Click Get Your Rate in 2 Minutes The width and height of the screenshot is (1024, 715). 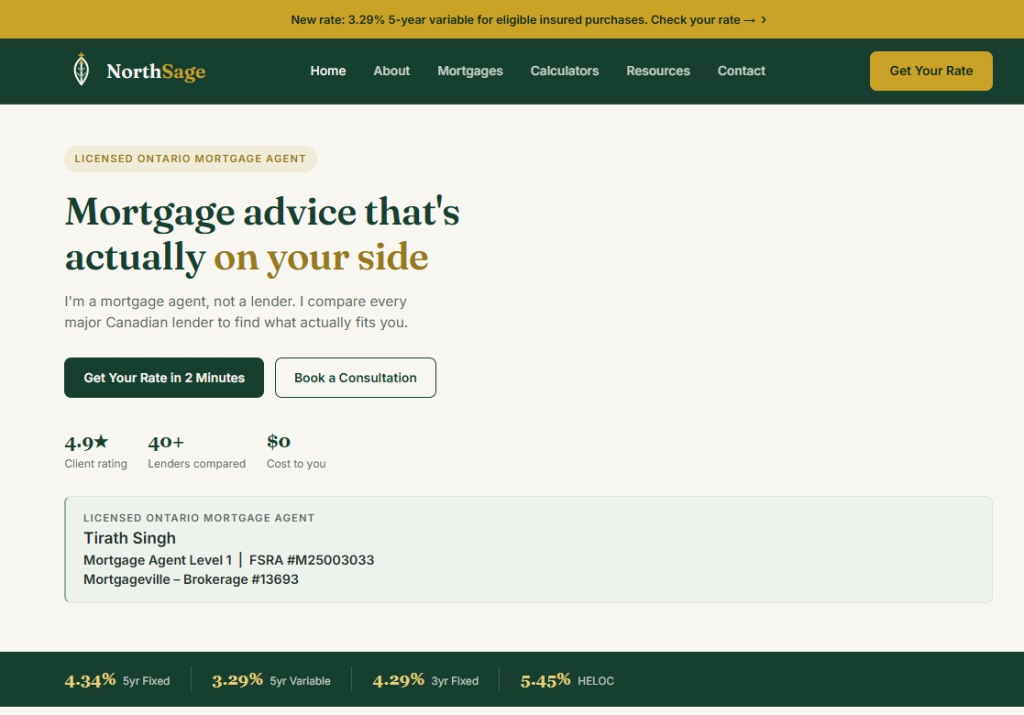tap(164, 377)
